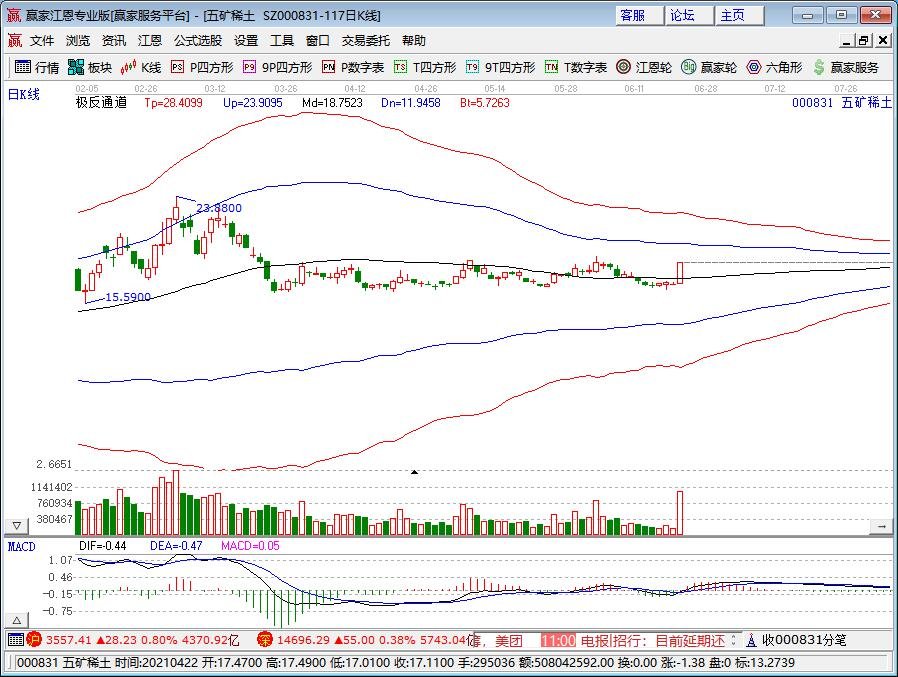Viewport: 898px width, 677px height.
Task: Open the 六角形 hexagon tool
Action: [774, 68]
